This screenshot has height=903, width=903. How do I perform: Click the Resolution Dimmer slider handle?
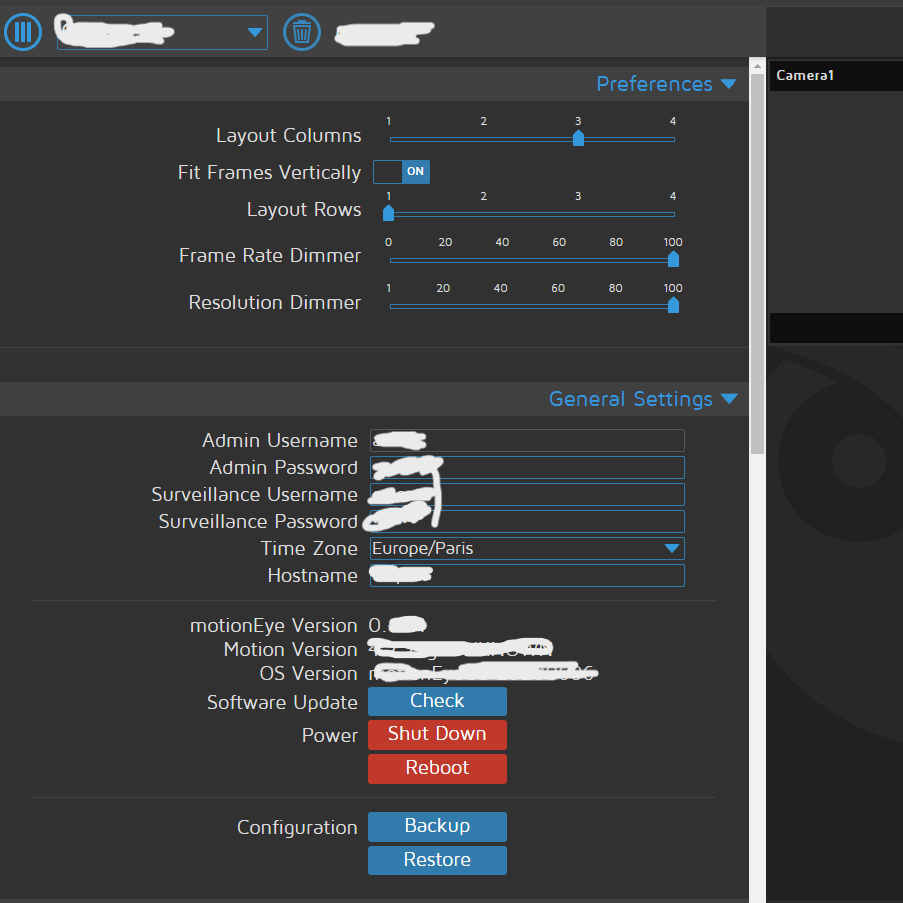673,305
